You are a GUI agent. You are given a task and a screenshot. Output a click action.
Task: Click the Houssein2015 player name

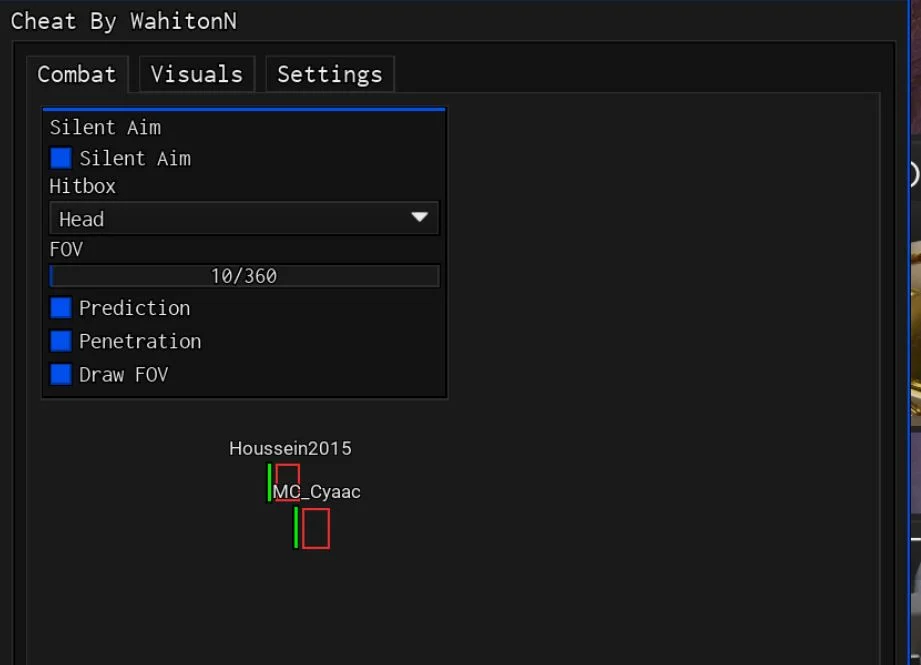point(290,448)
